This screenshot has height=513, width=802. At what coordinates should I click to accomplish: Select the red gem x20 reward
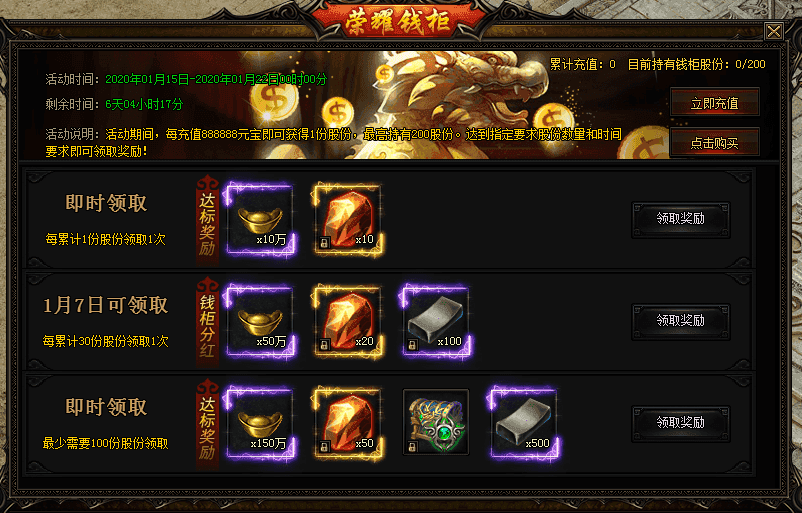click(348, 321)
